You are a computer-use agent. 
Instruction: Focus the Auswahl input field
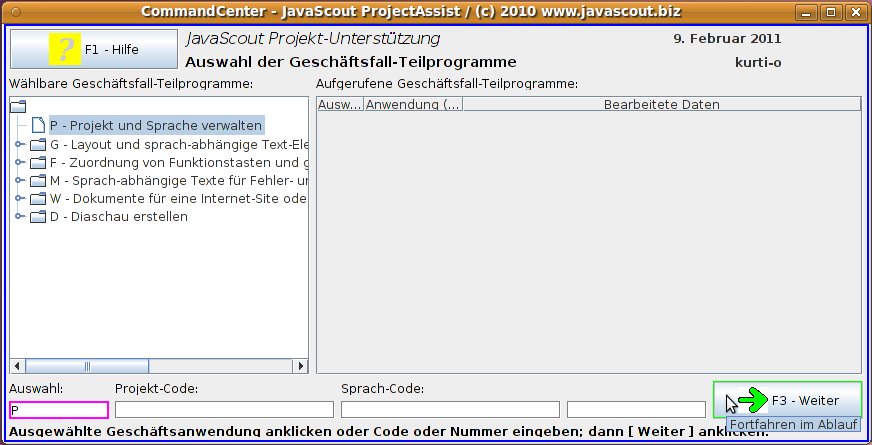[x=59, y=409]
